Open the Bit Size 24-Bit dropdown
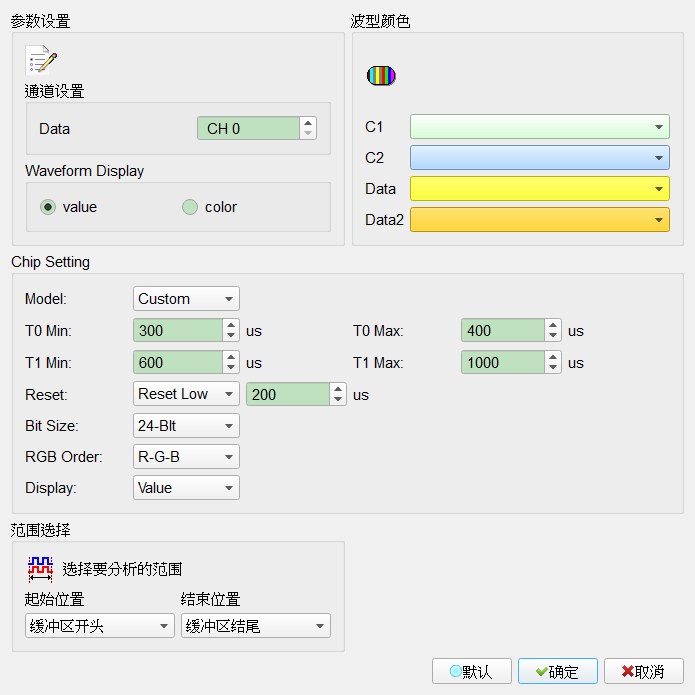 [186, 426]
